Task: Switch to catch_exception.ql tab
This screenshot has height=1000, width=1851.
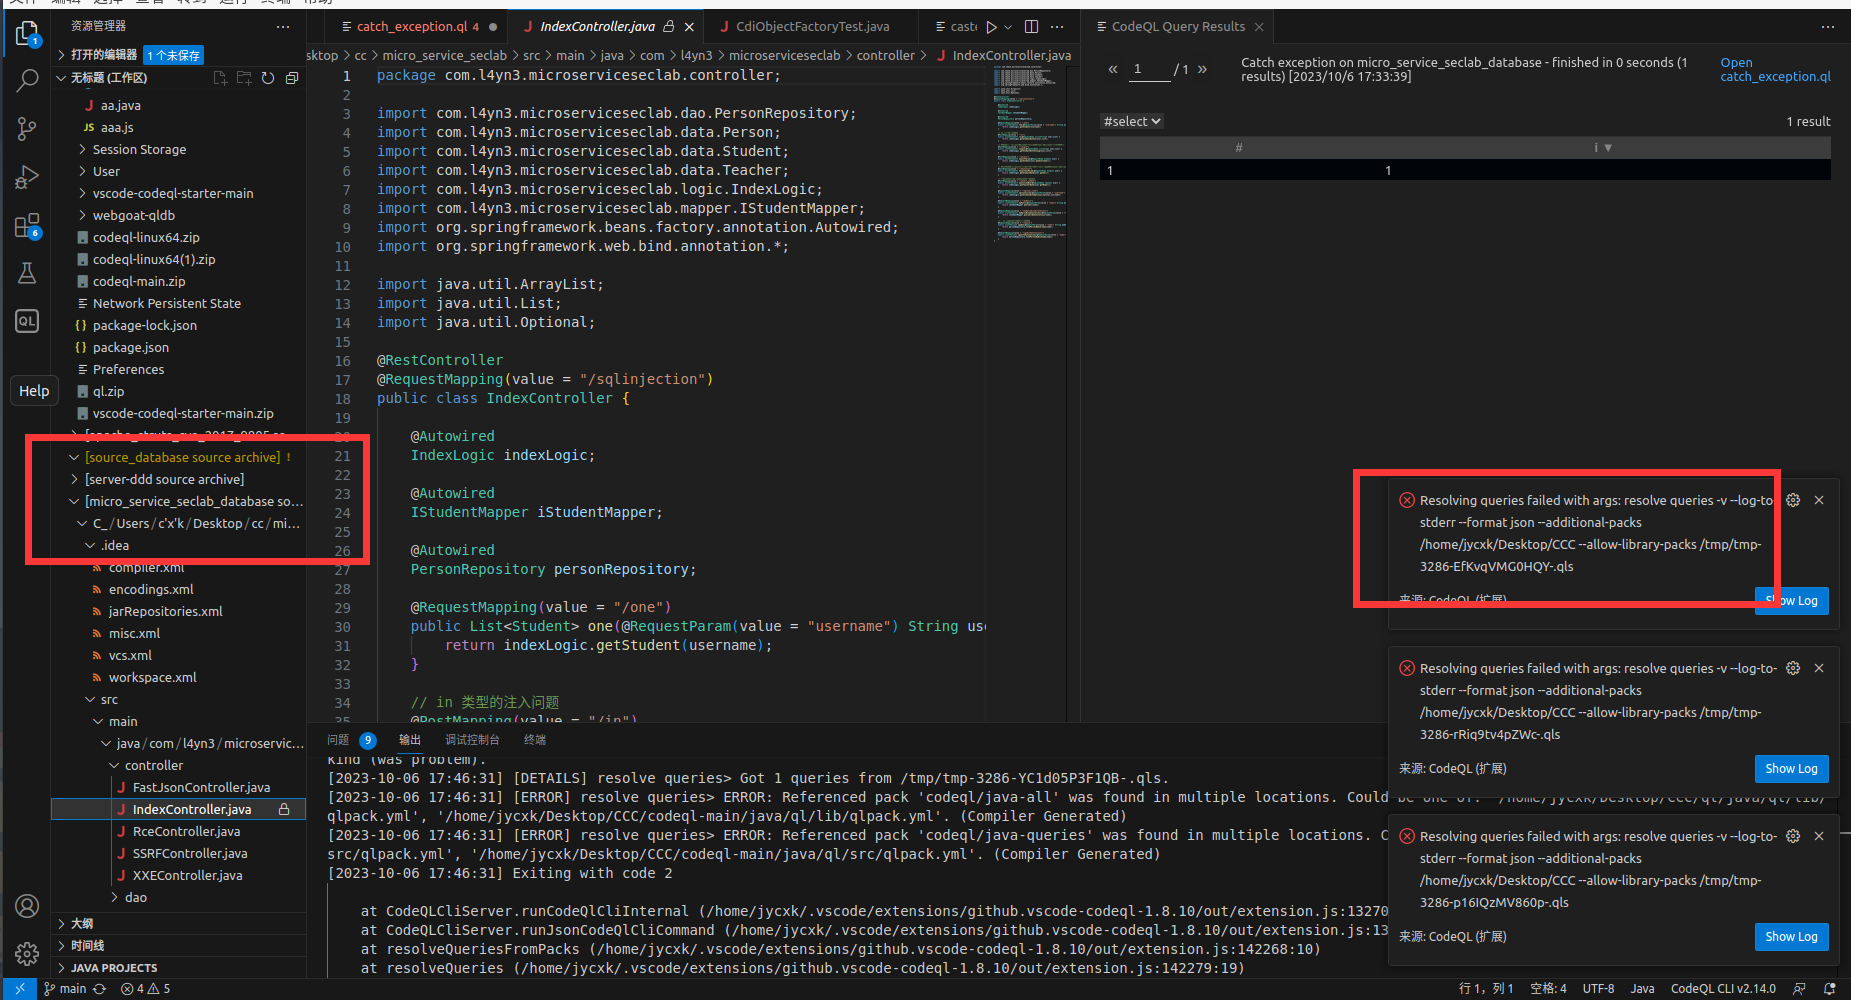Action: point(410,27)
